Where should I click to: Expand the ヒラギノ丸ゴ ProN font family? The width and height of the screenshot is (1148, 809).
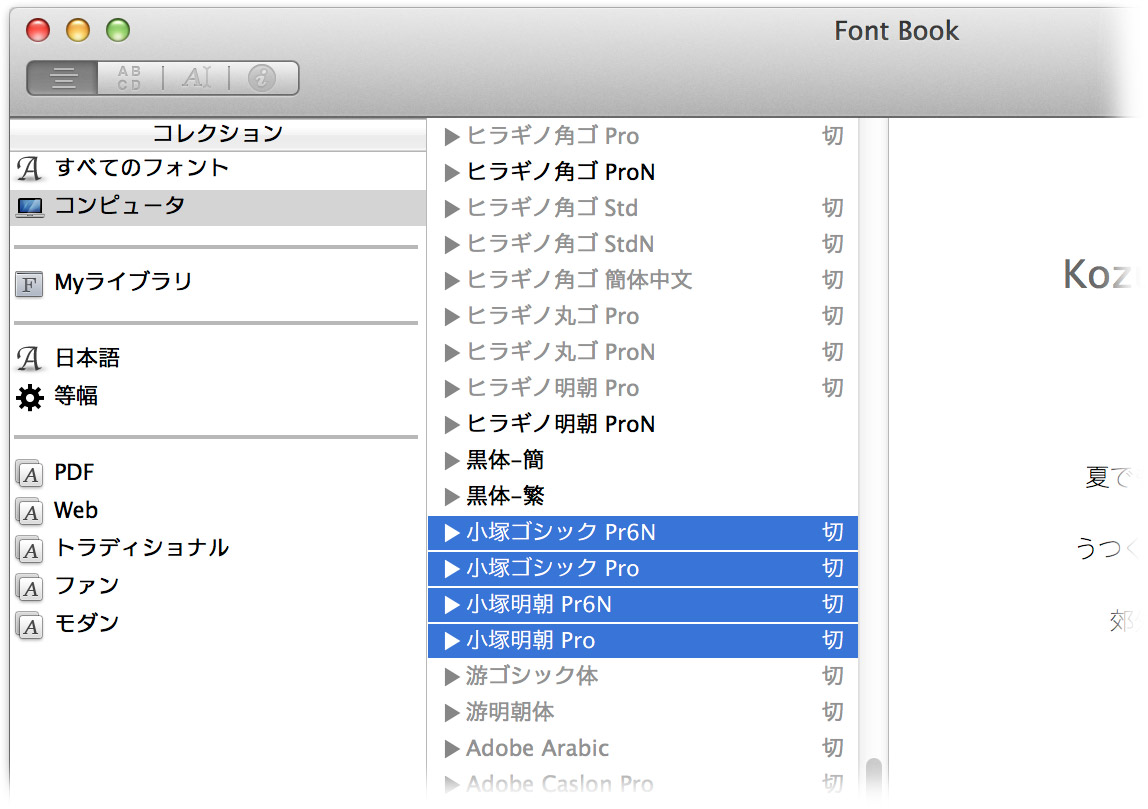pos(452,353)
